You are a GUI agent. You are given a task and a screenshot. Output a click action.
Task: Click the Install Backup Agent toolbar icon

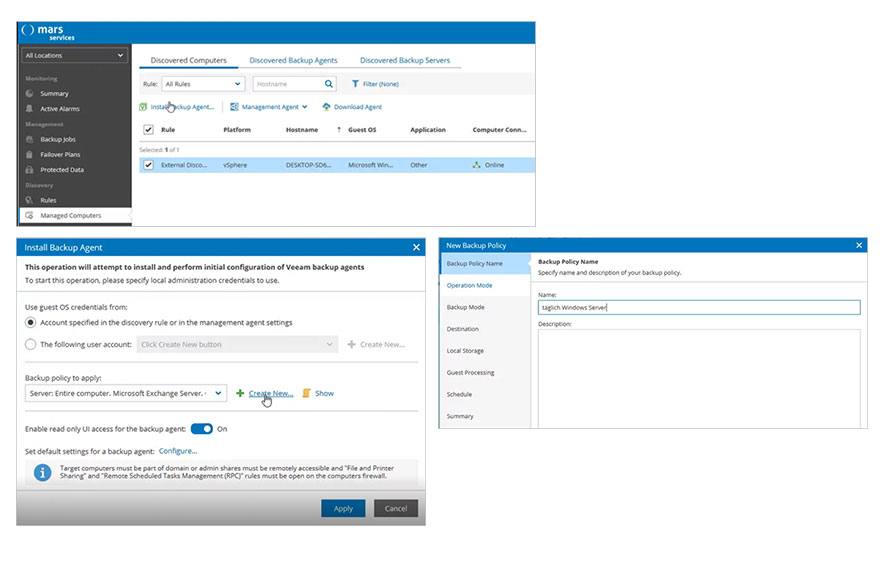[143, 107]
